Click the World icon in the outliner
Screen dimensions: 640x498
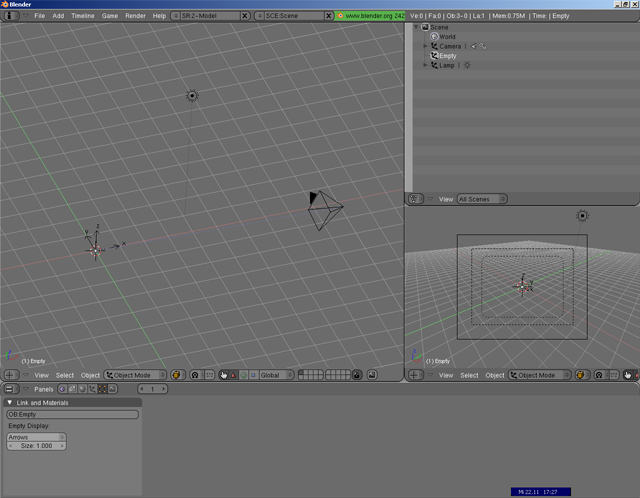434,36
